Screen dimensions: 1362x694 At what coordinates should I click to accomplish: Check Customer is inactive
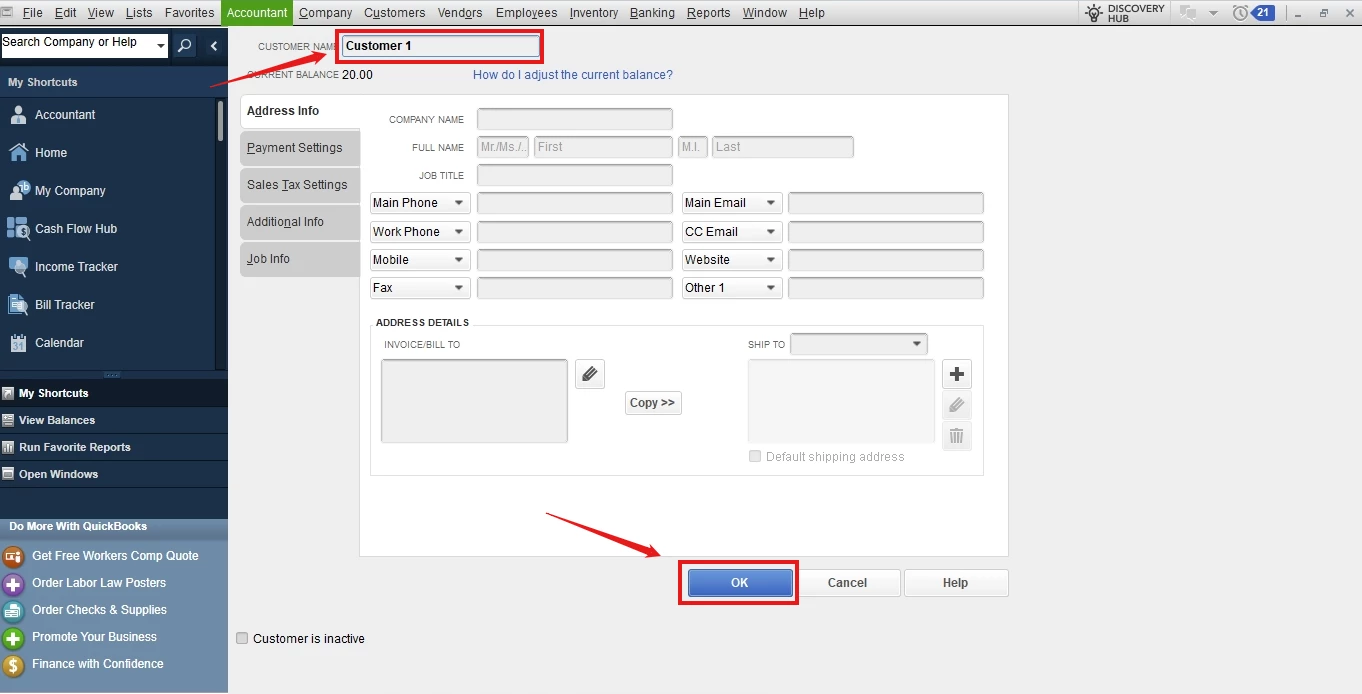(x=242, y=639)
